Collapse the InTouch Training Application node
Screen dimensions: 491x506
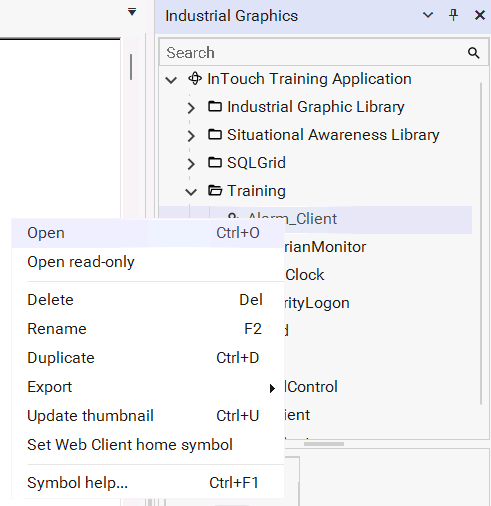tap(171, 80)
